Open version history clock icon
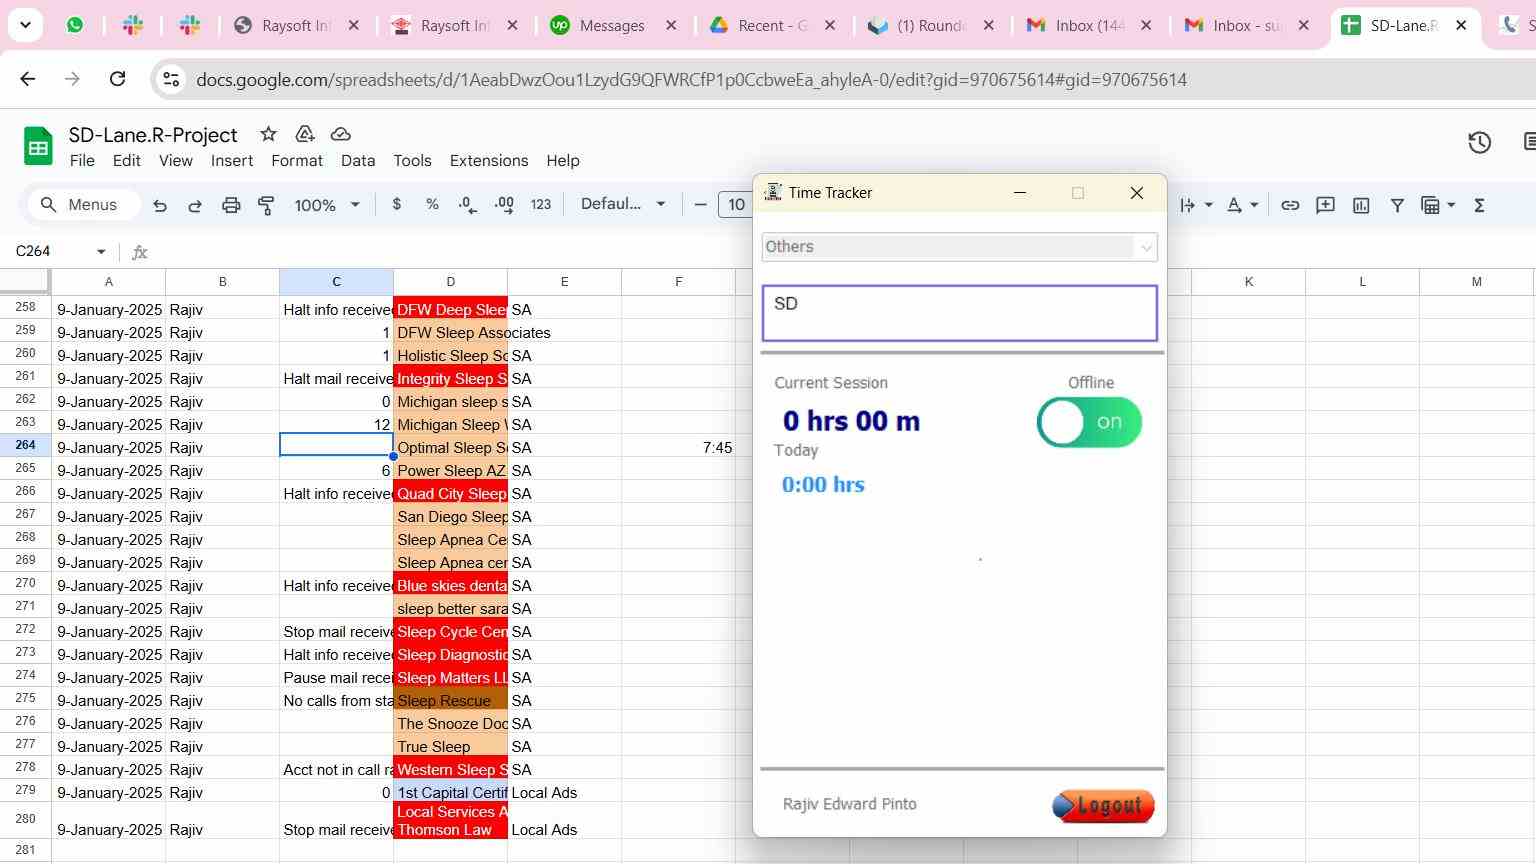1536x864 pixels. coord(1479,143)
